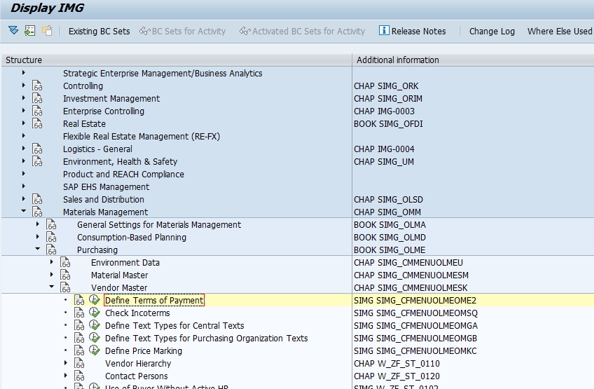Execute Define Text Types for Purchasing Organization Texts
The image size is (594, 389).
[94, 337]
